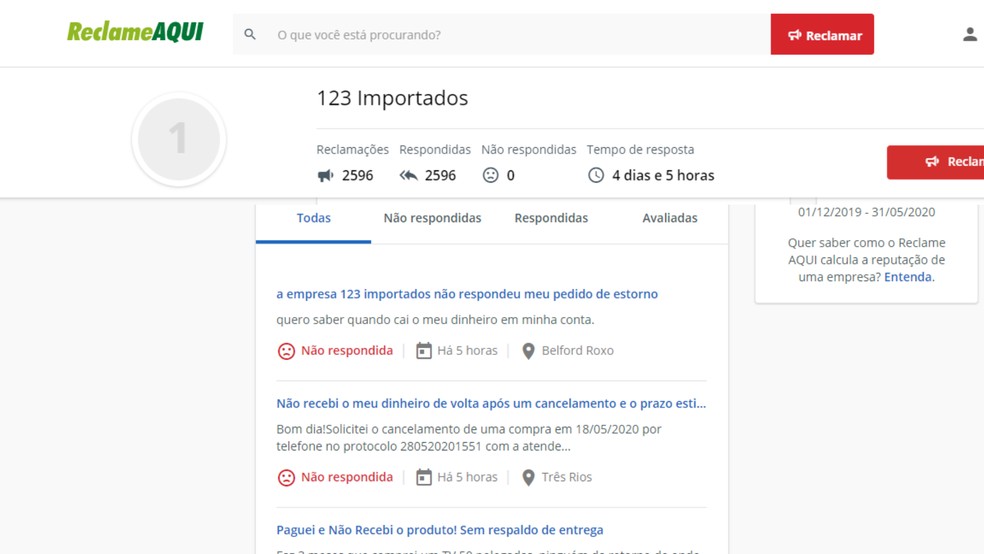This screenshot has height=554, width=984.
Task: Switch to the Respondidas tab
Action: (x=551, y=218)
